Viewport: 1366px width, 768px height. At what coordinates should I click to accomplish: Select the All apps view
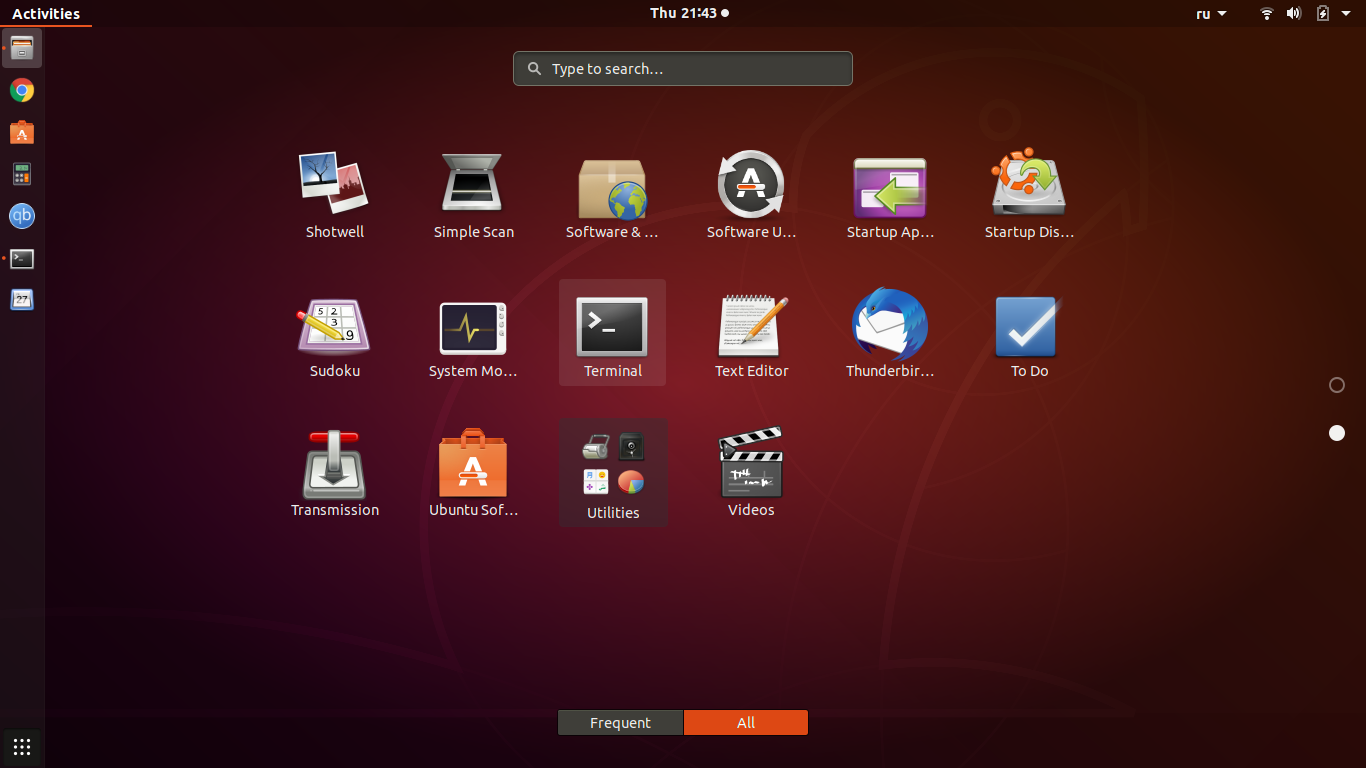746,723
